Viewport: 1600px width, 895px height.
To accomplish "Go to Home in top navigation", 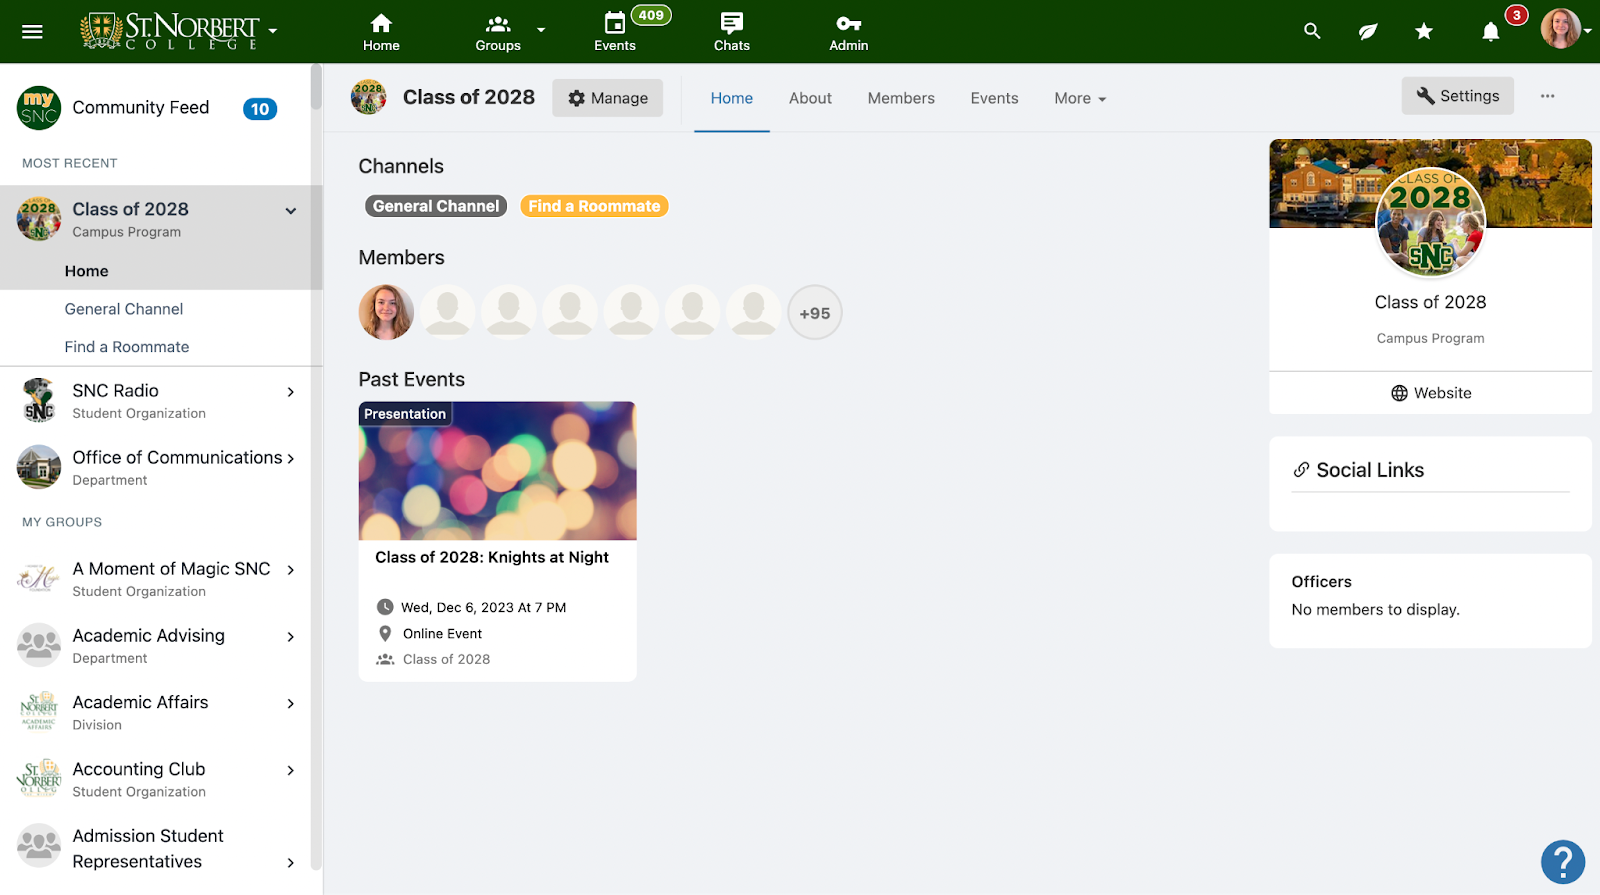I will point(381,32).
